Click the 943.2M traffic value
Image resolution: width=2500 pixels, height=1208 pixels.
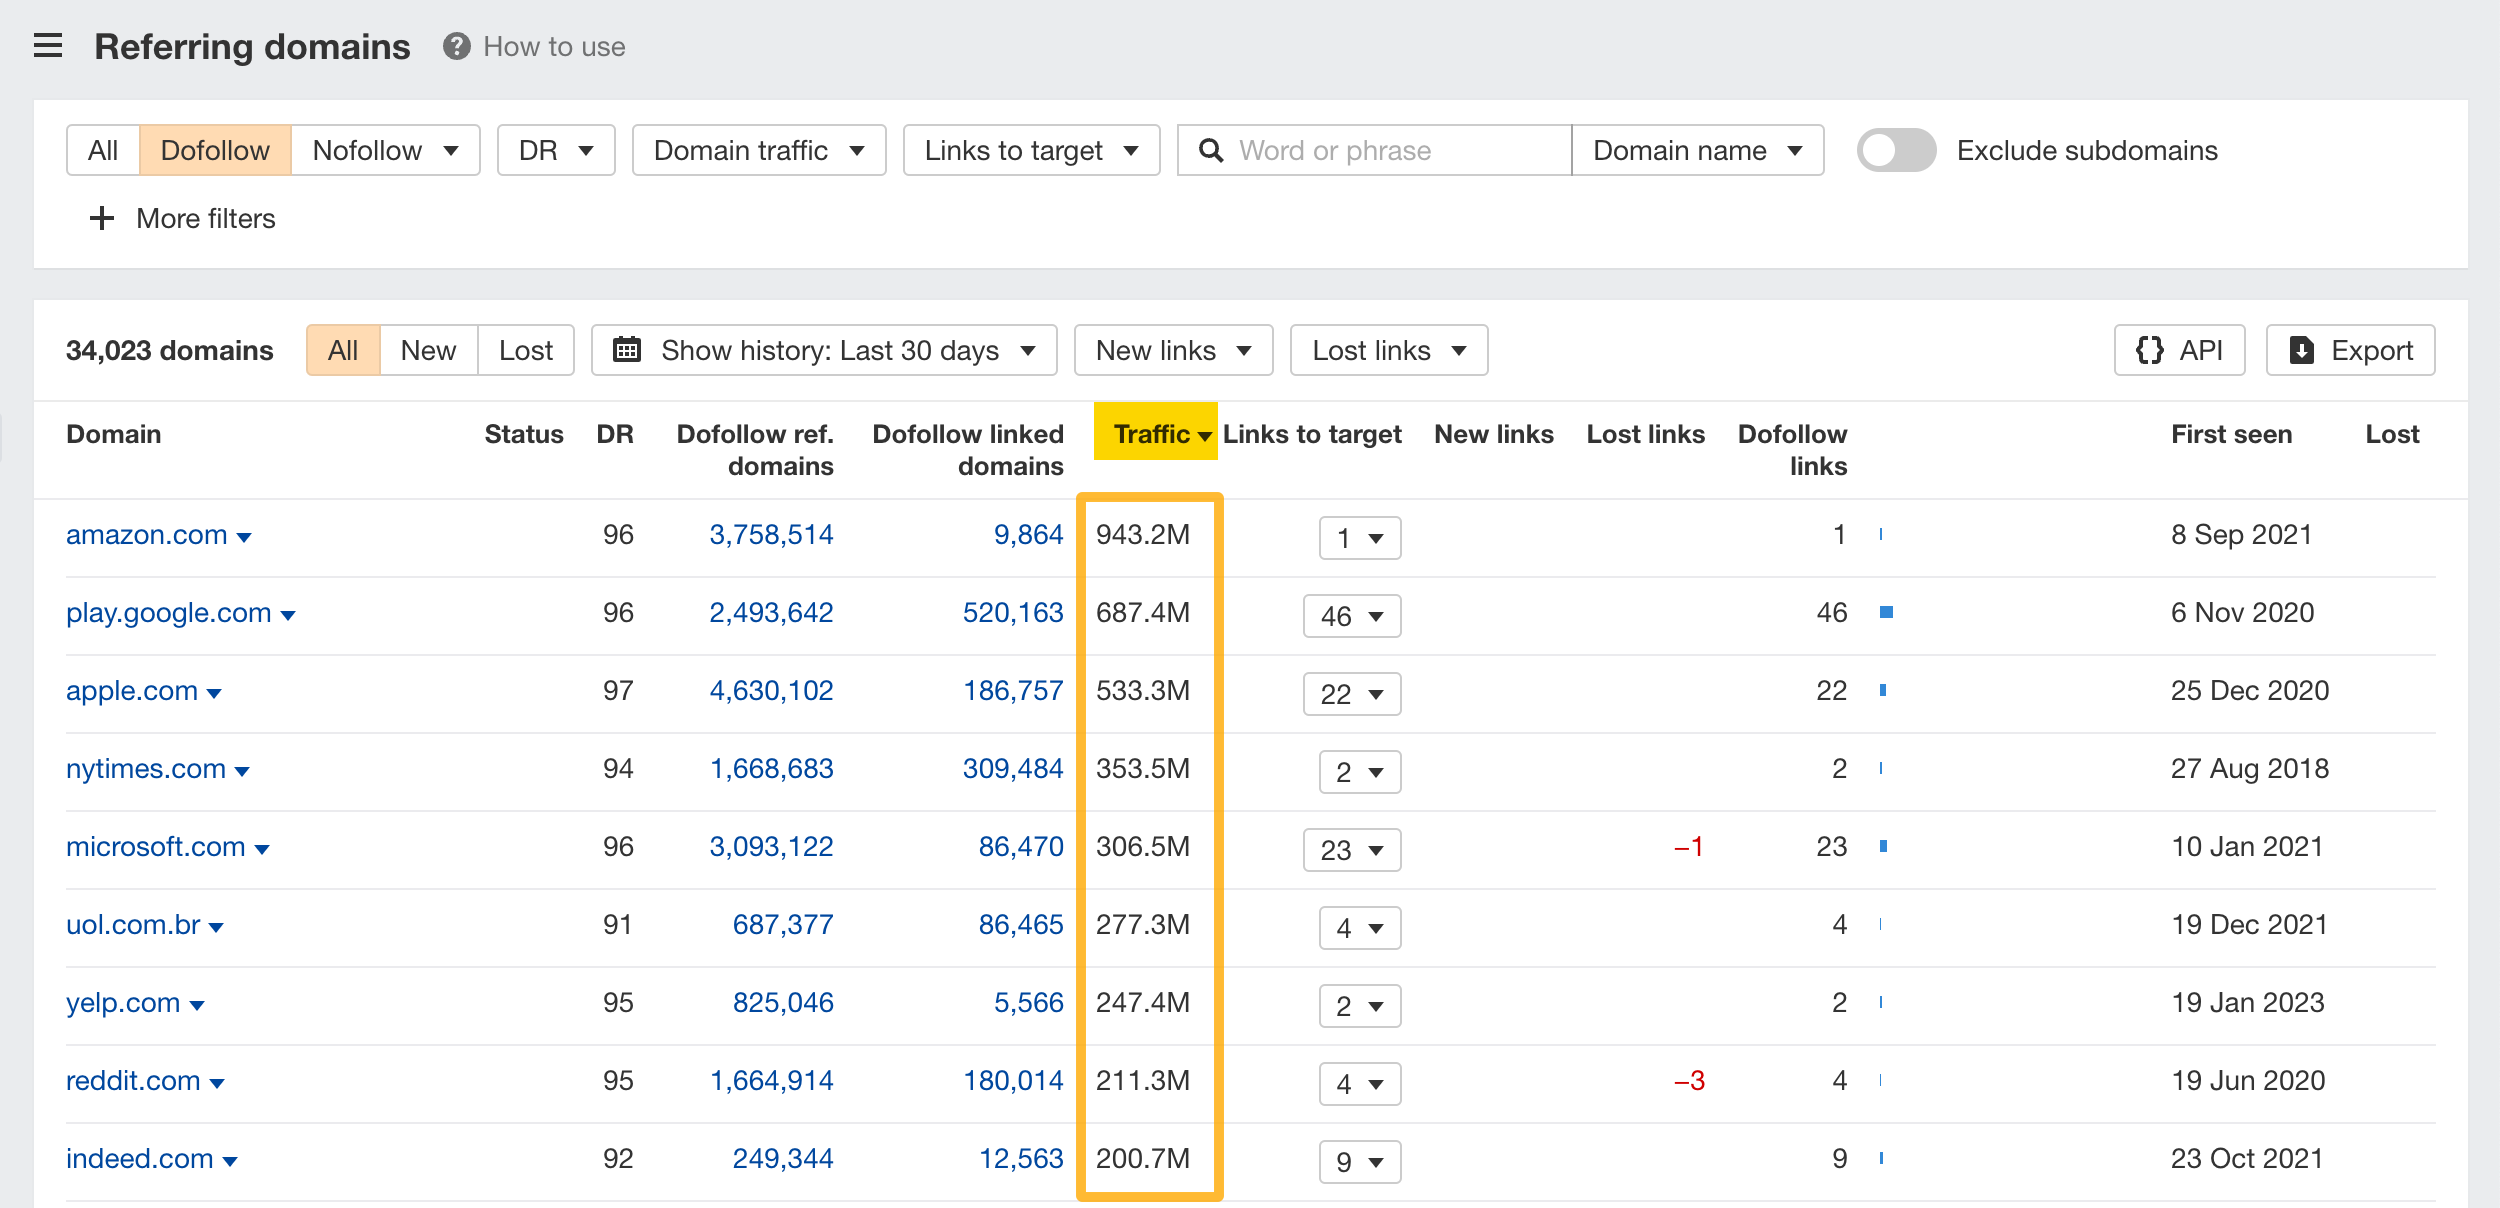click(1143, 535)
